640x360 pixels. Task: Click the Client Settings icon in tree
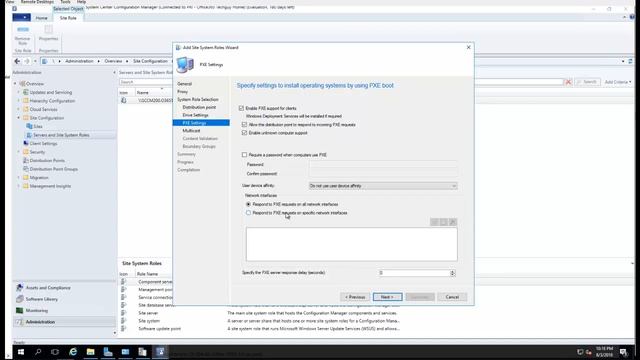pos(26,143)
